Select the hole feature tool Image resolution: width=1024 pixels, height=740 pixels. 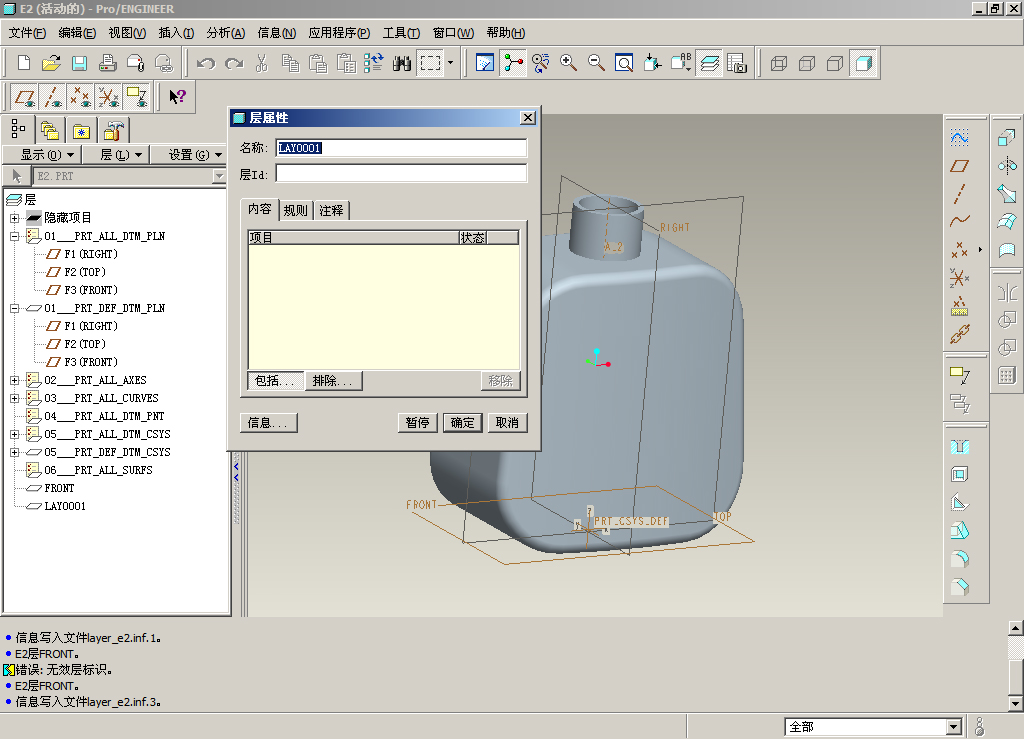(x=960, y=447)
